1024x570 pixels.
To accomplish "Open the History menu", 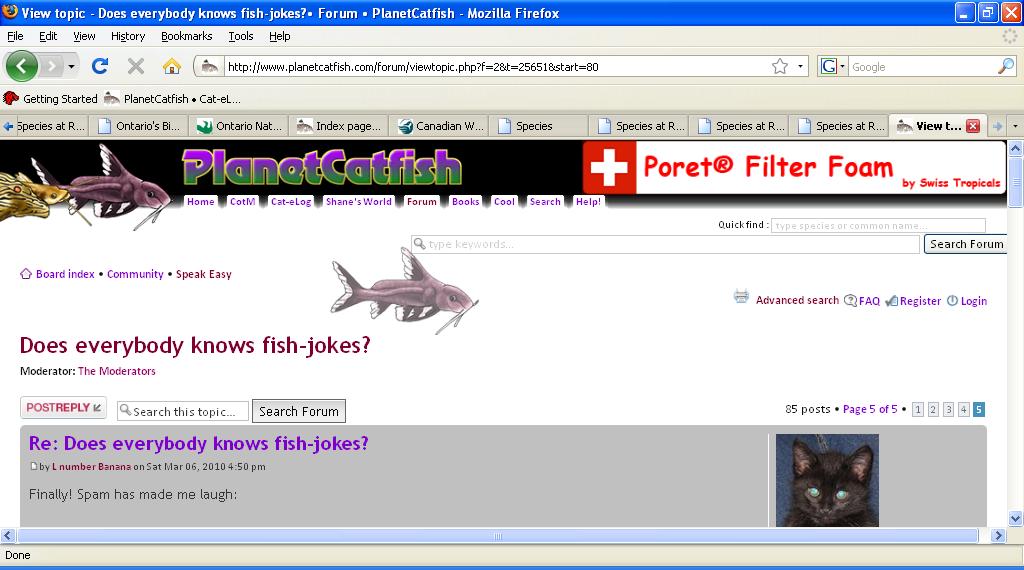I will point(128,36).
